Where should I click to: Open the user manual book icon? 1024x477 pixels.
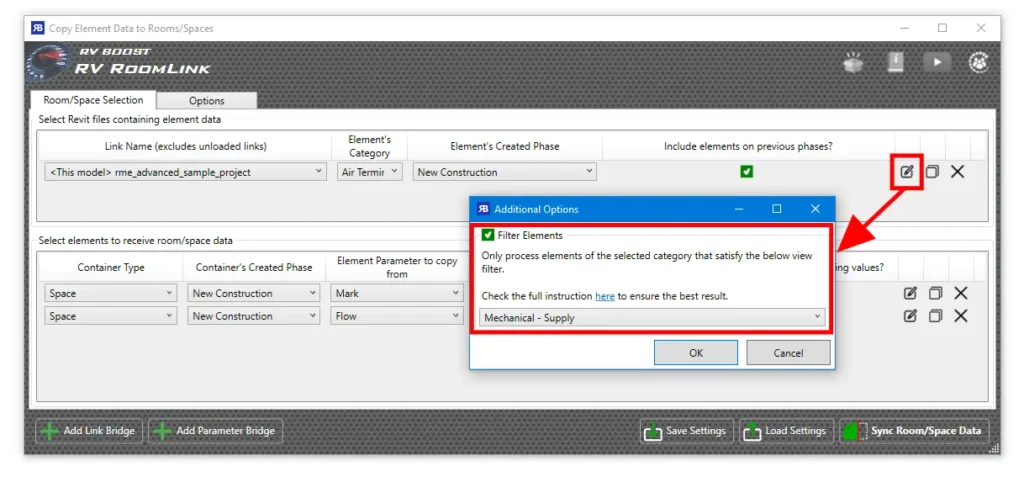click(895, 62)
